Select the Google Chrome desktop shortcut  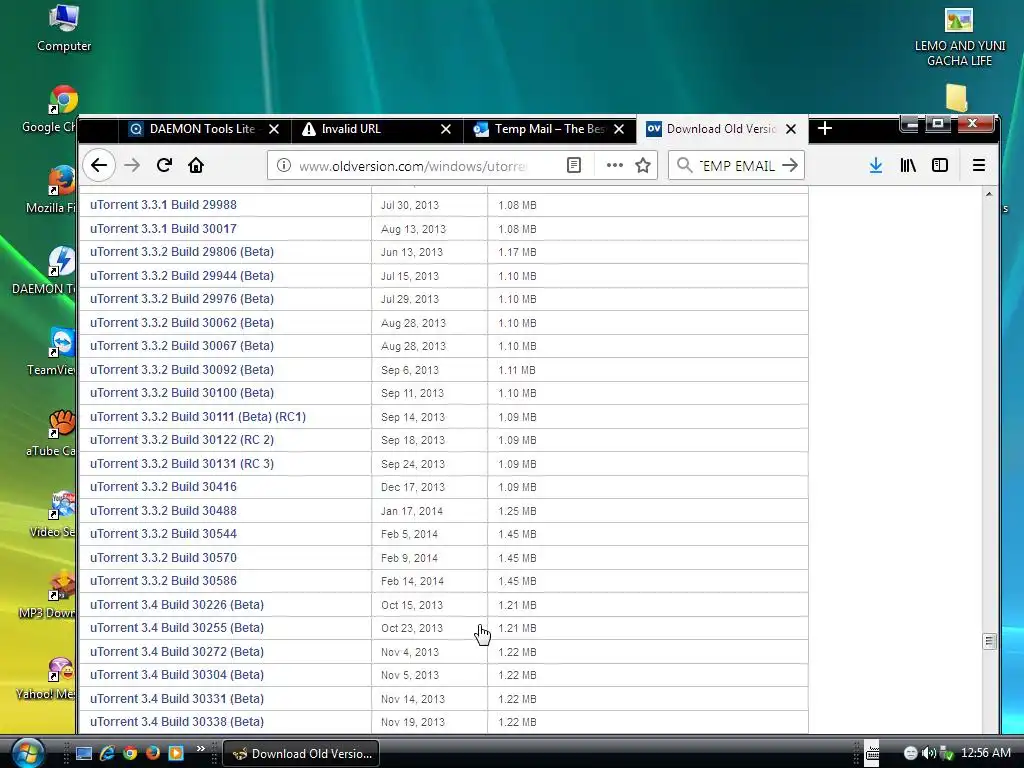(x=52, y=110)
